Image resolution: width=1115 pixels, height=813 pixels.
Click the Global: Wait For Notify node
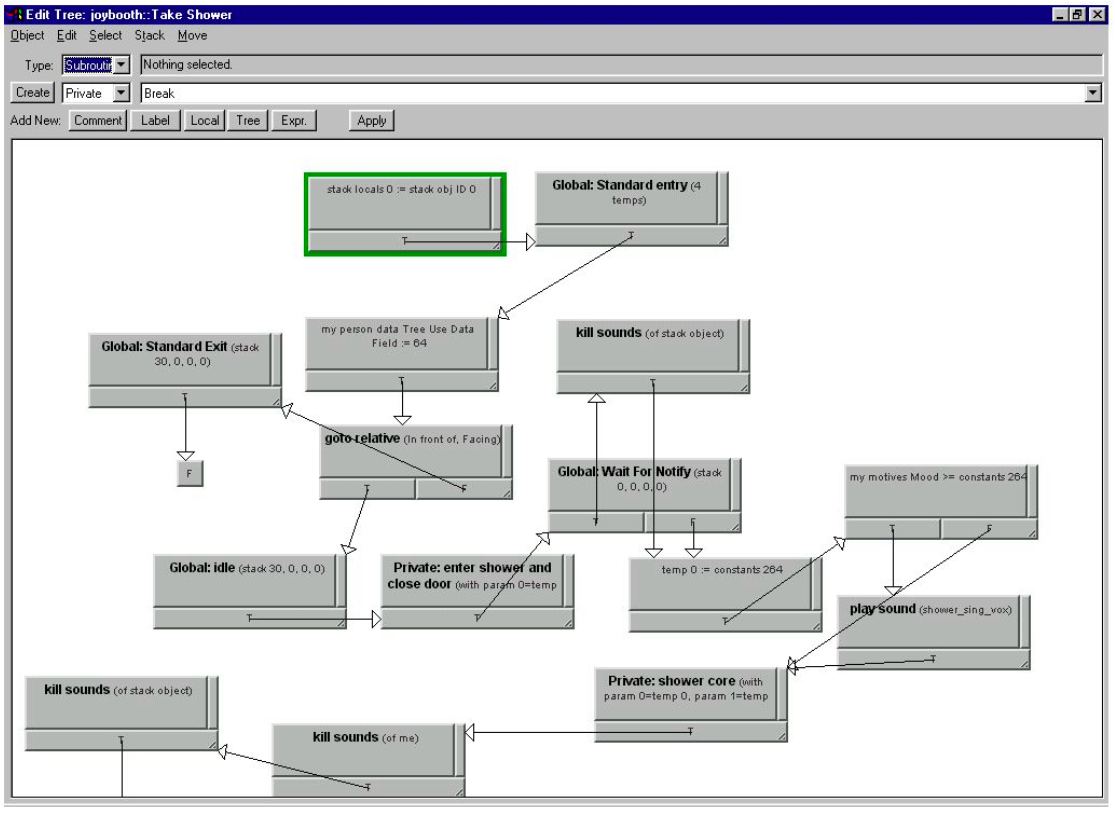point(640,484)
